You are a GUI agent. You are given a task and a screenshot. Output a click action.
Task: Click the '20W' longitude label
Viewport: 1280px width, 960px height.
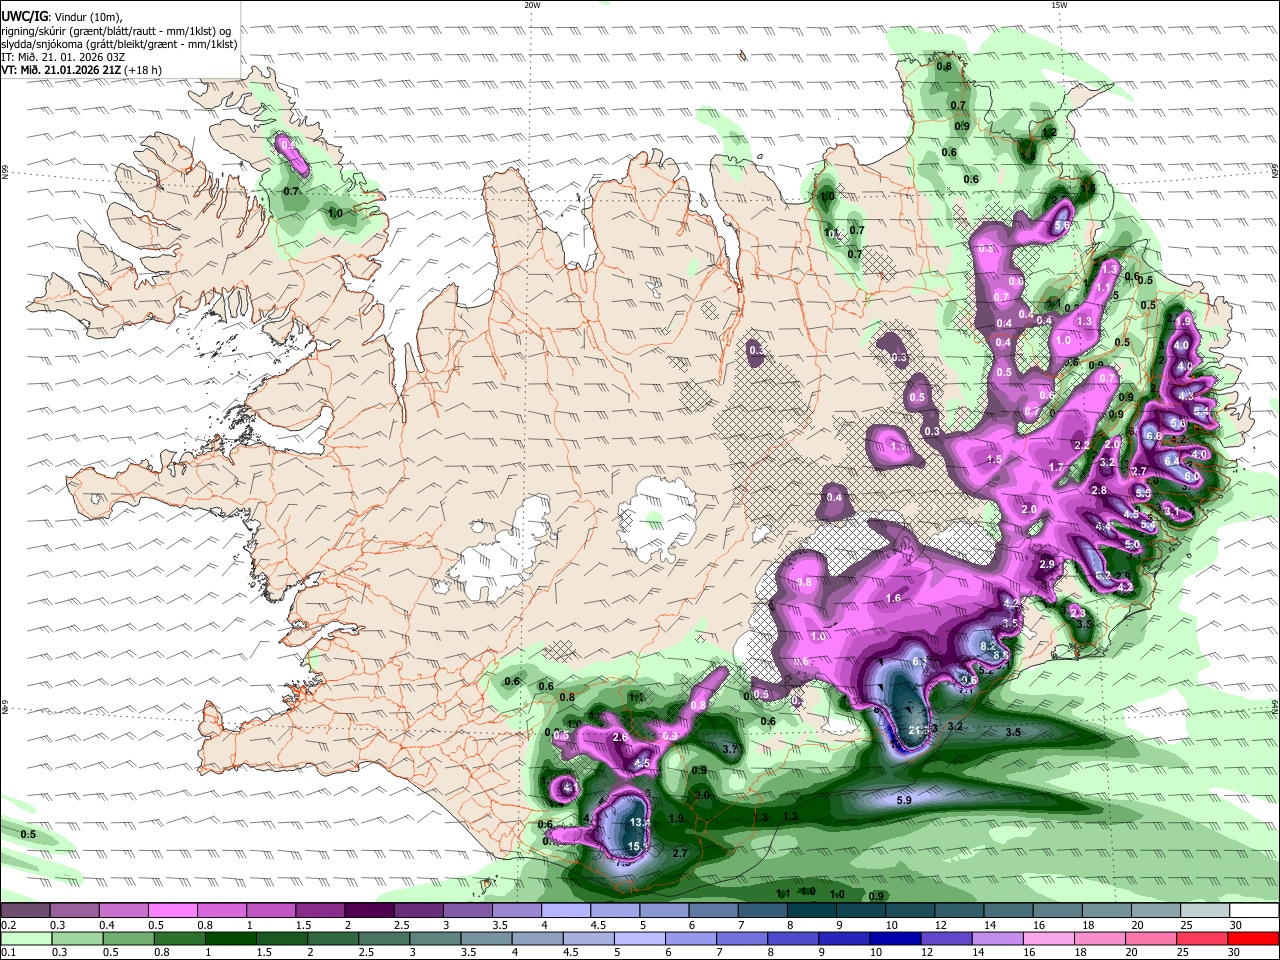pos(532,5)
